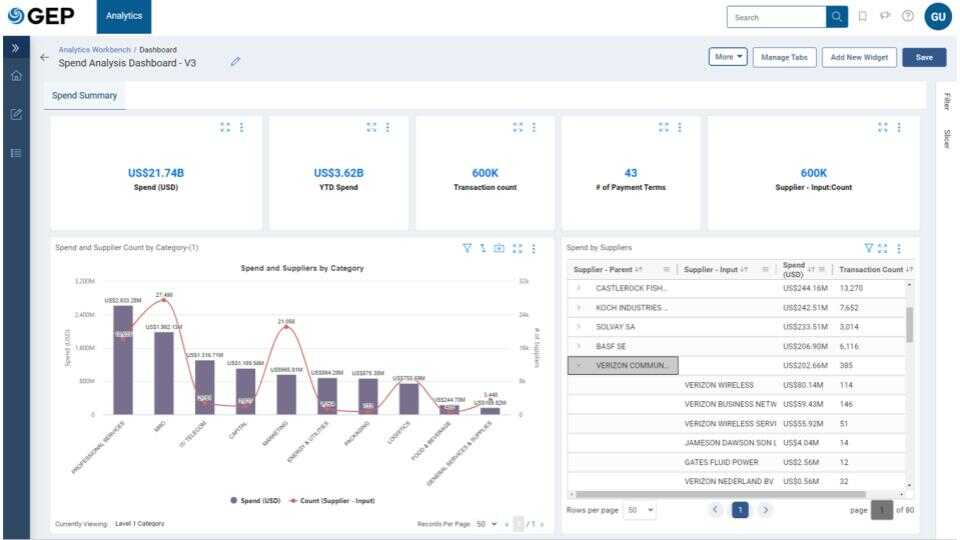Open Records Per Page dropdown
960x540 pixels.
click(487, 524)
